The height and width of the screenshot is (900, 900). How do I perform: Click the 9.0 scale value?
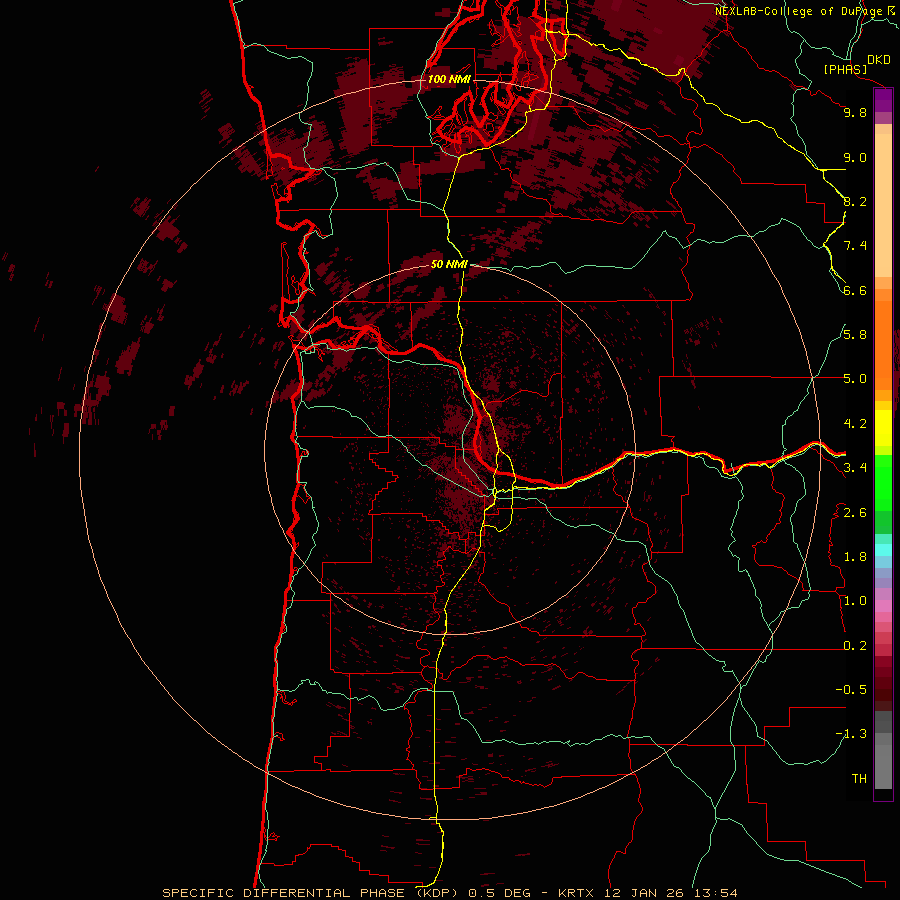pos(855,158)
